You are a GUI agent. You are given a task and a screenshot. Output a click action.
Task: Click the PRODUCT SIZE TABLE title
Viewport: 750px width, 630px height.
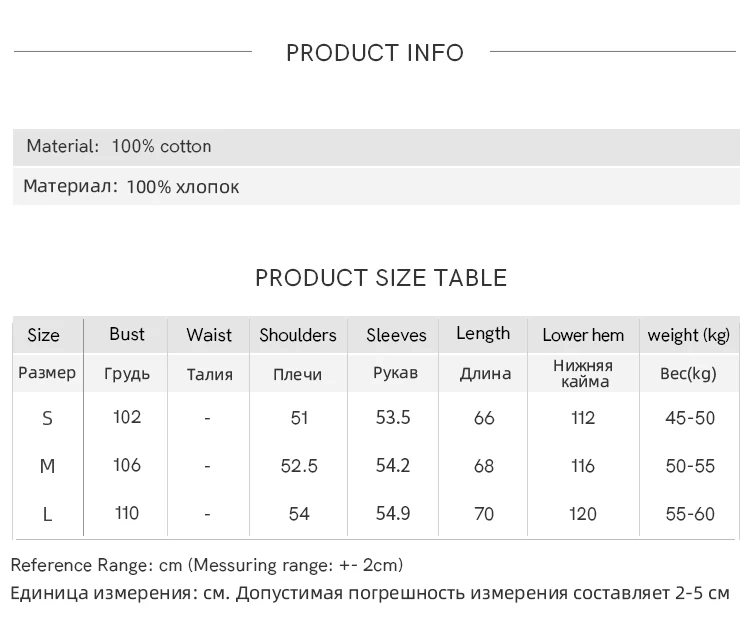(381, 278)
